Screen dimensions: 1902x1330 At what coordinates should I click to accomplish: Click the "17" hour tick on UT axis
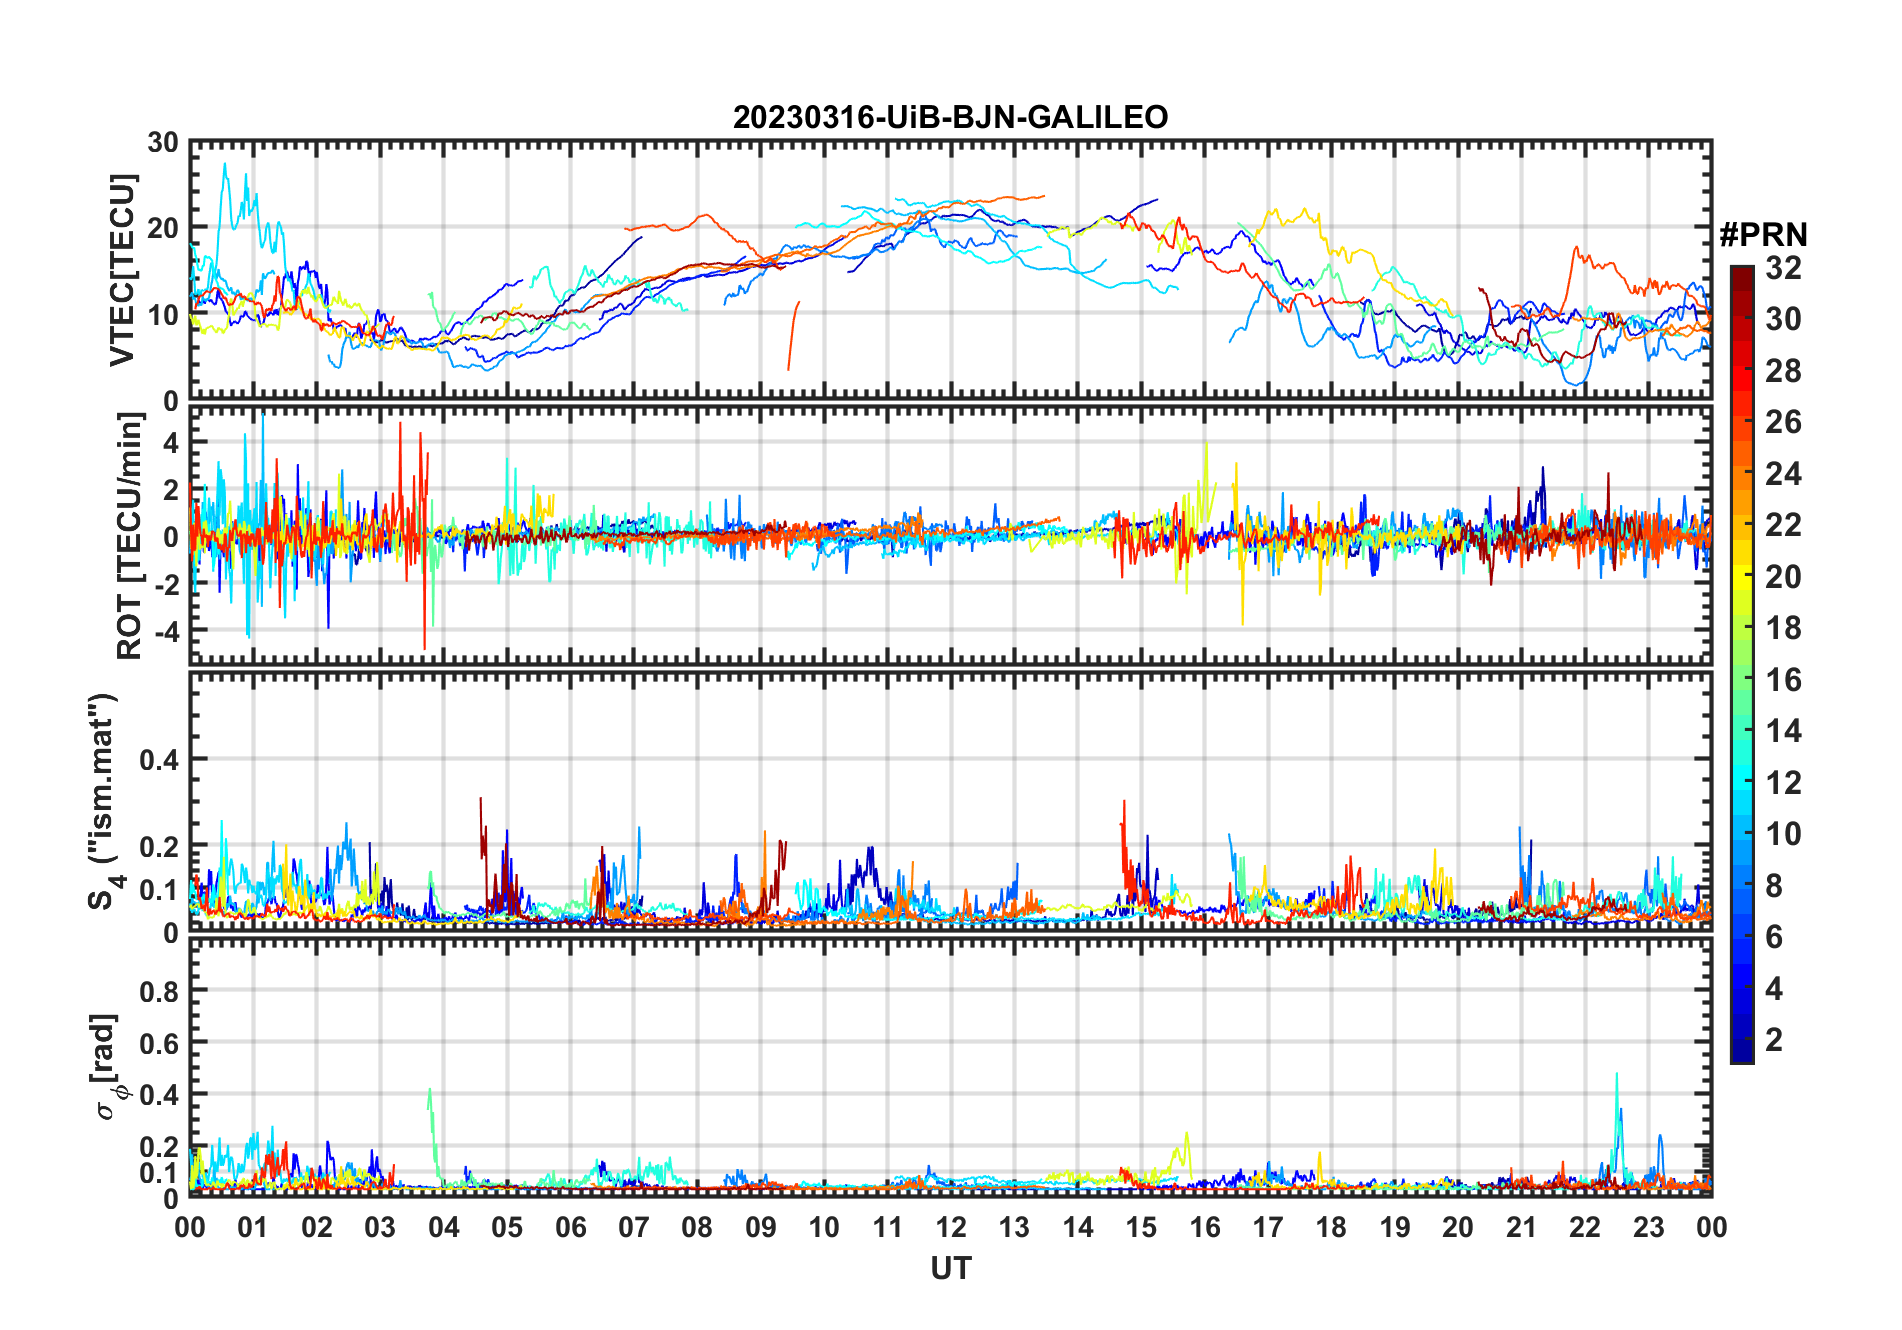(x=1268, y=1227)
